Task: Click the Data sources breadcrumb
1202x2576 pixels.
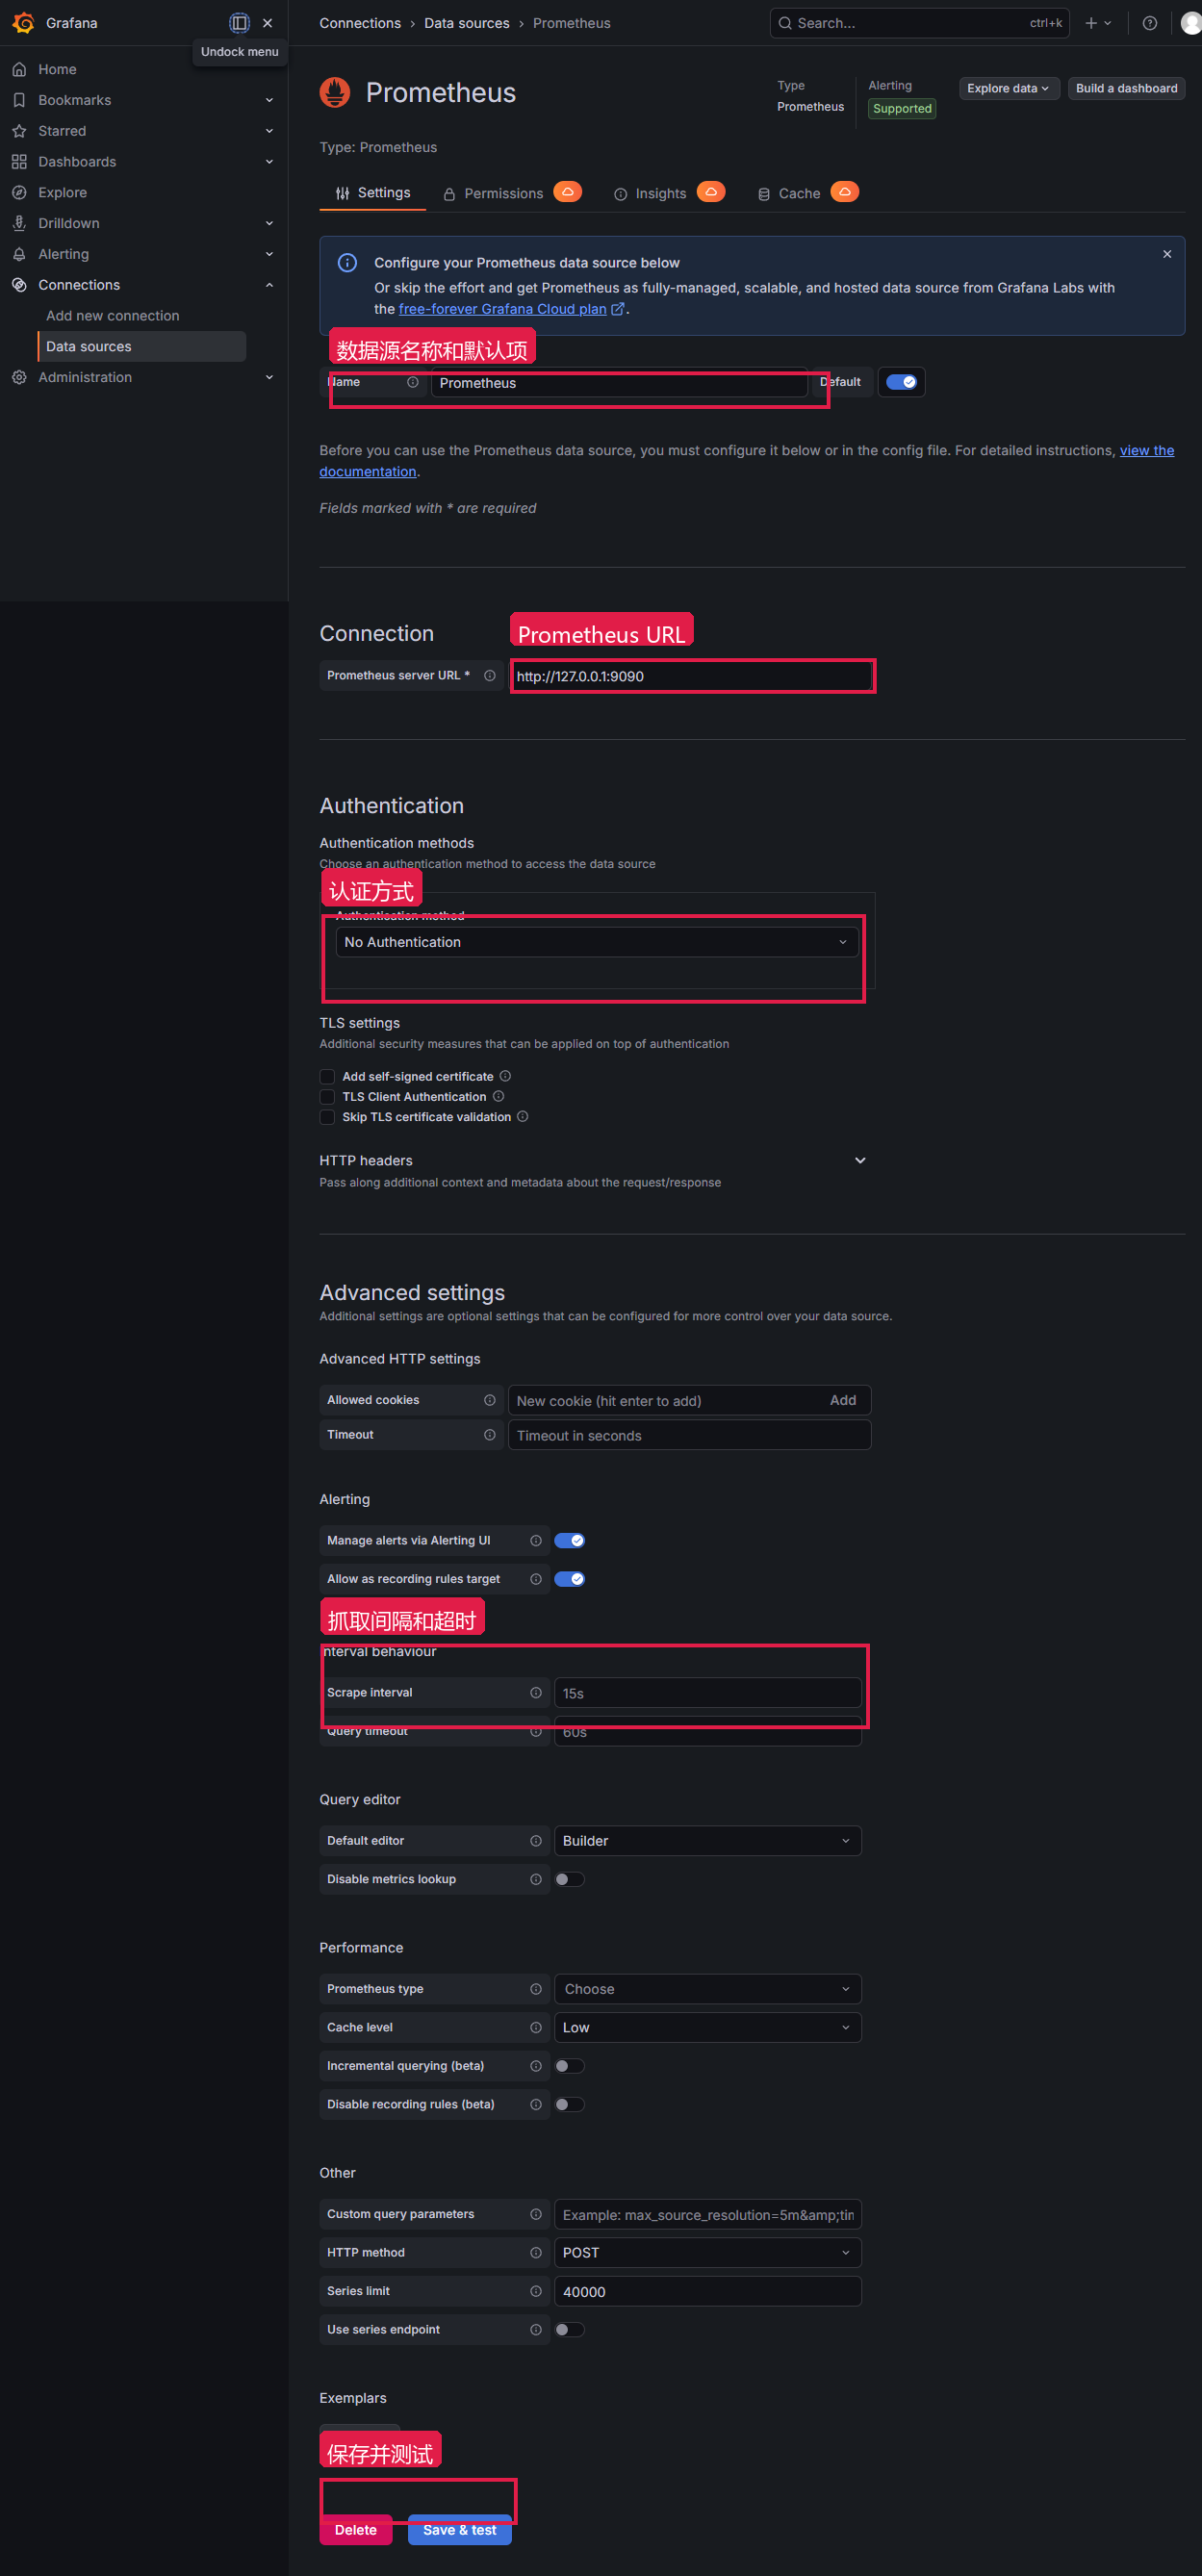Action: (x=466, y=23)
